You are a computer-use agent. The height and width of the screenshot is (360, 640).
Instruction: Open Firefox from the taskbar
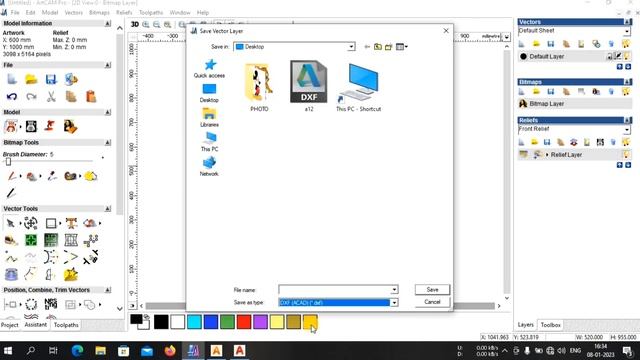point(170,351)
